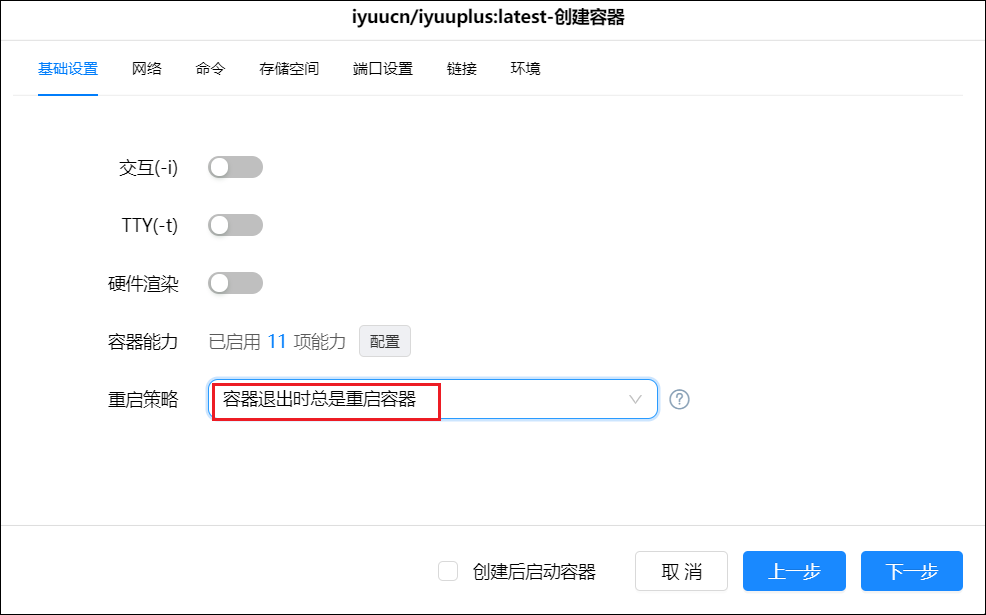Open the 链接 tab
Viewport: 986px width, 615px height.
click(462, 69)
